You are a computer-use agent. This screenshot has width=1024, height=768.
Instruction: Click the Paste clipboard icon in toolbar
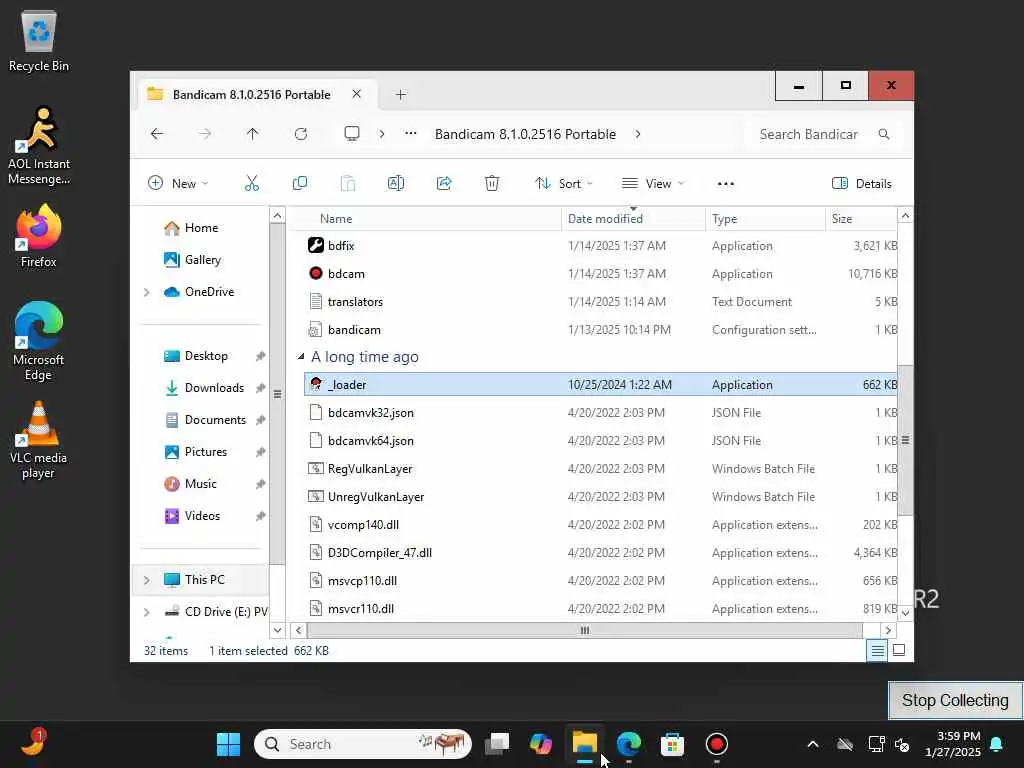348,184
